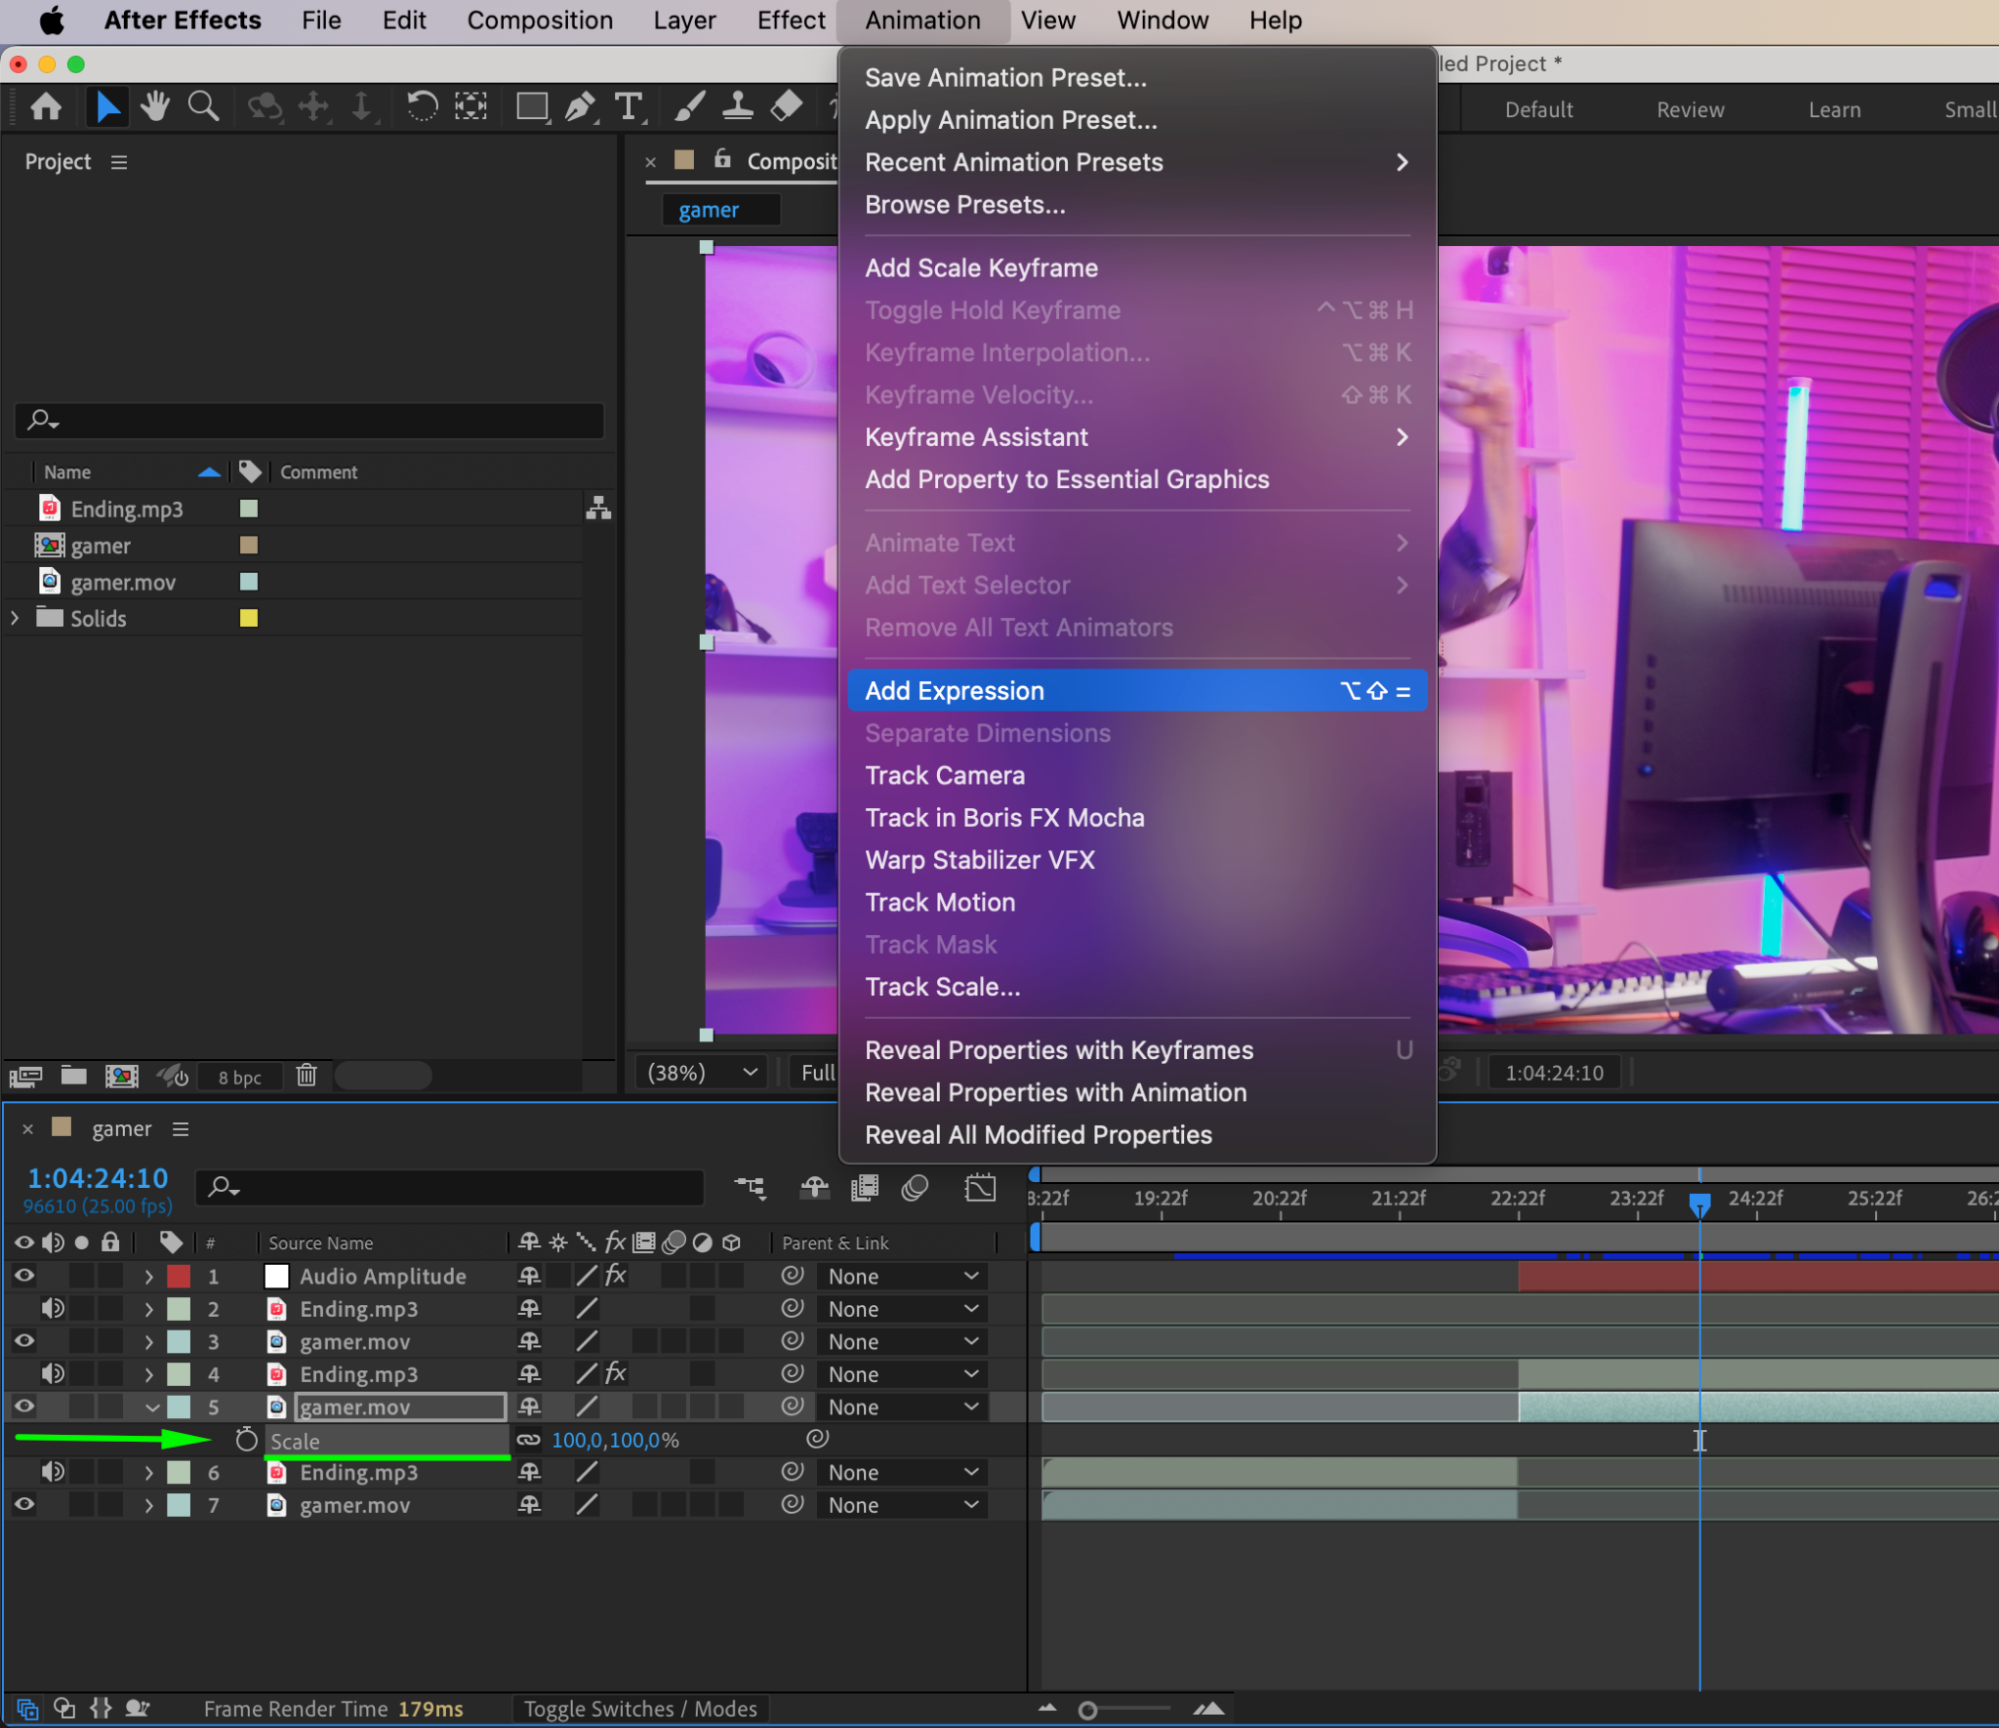Toggle effects fx switch on Audio Amplitude
1999x1728 pixels.
(616, 1275)
